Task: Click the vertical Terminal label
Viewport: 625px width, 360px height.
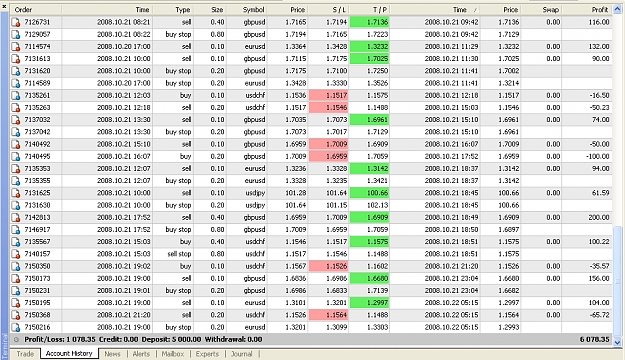Action: (4, 346)
